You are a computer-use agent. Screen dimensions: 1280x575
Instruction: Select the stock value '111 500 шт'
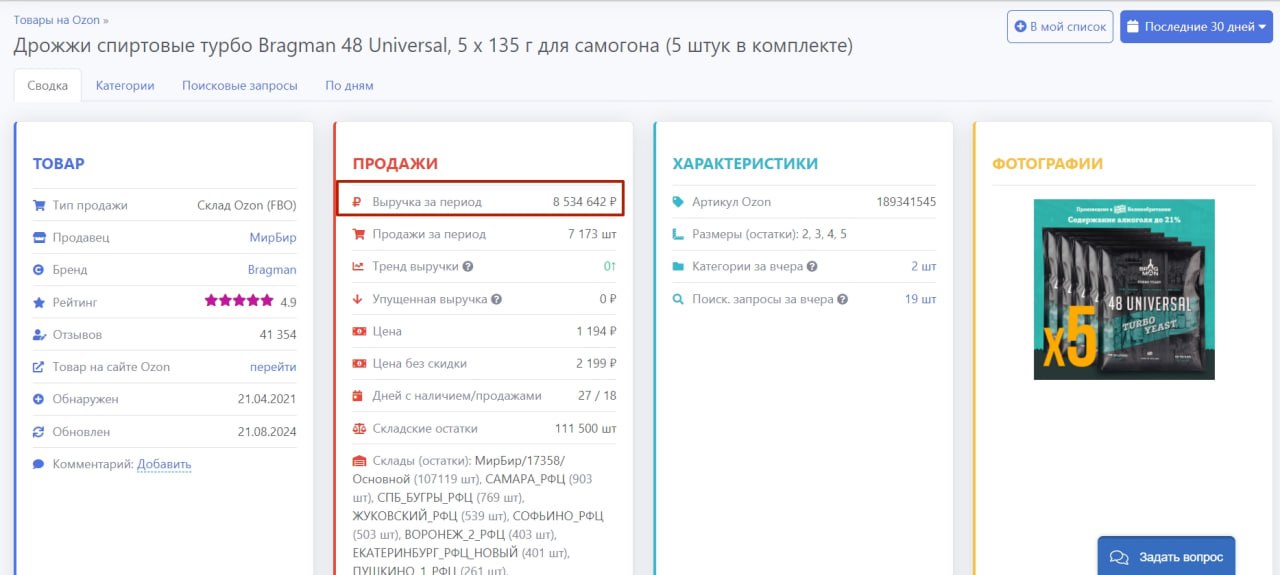coord(586,428)
